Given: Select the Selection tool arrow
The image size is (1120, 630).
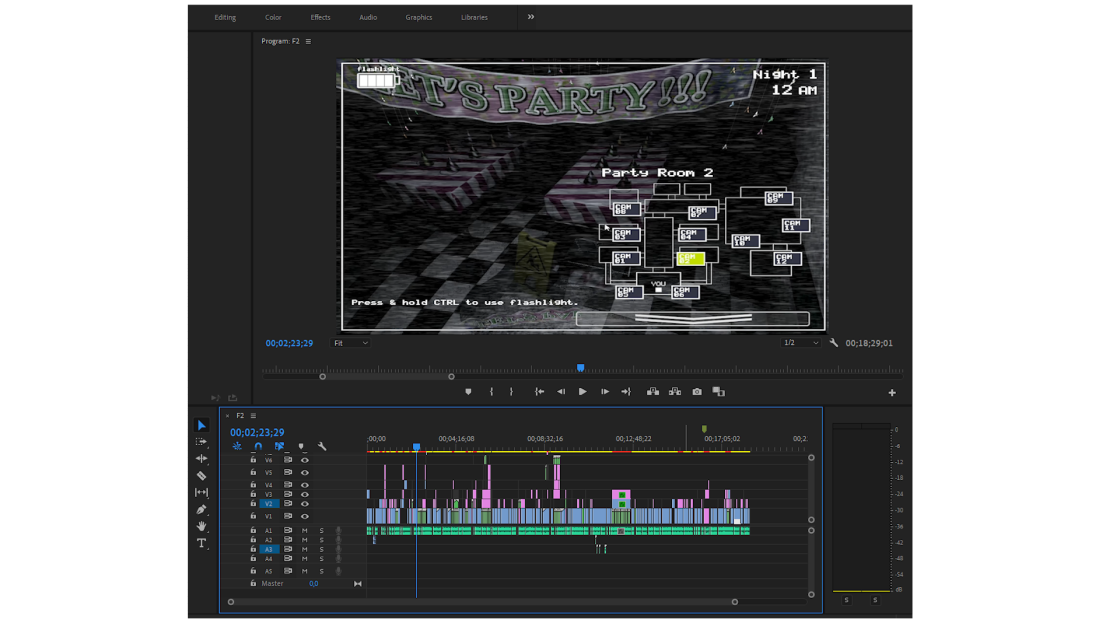Looking at the screenshot, I should point(201,426).
